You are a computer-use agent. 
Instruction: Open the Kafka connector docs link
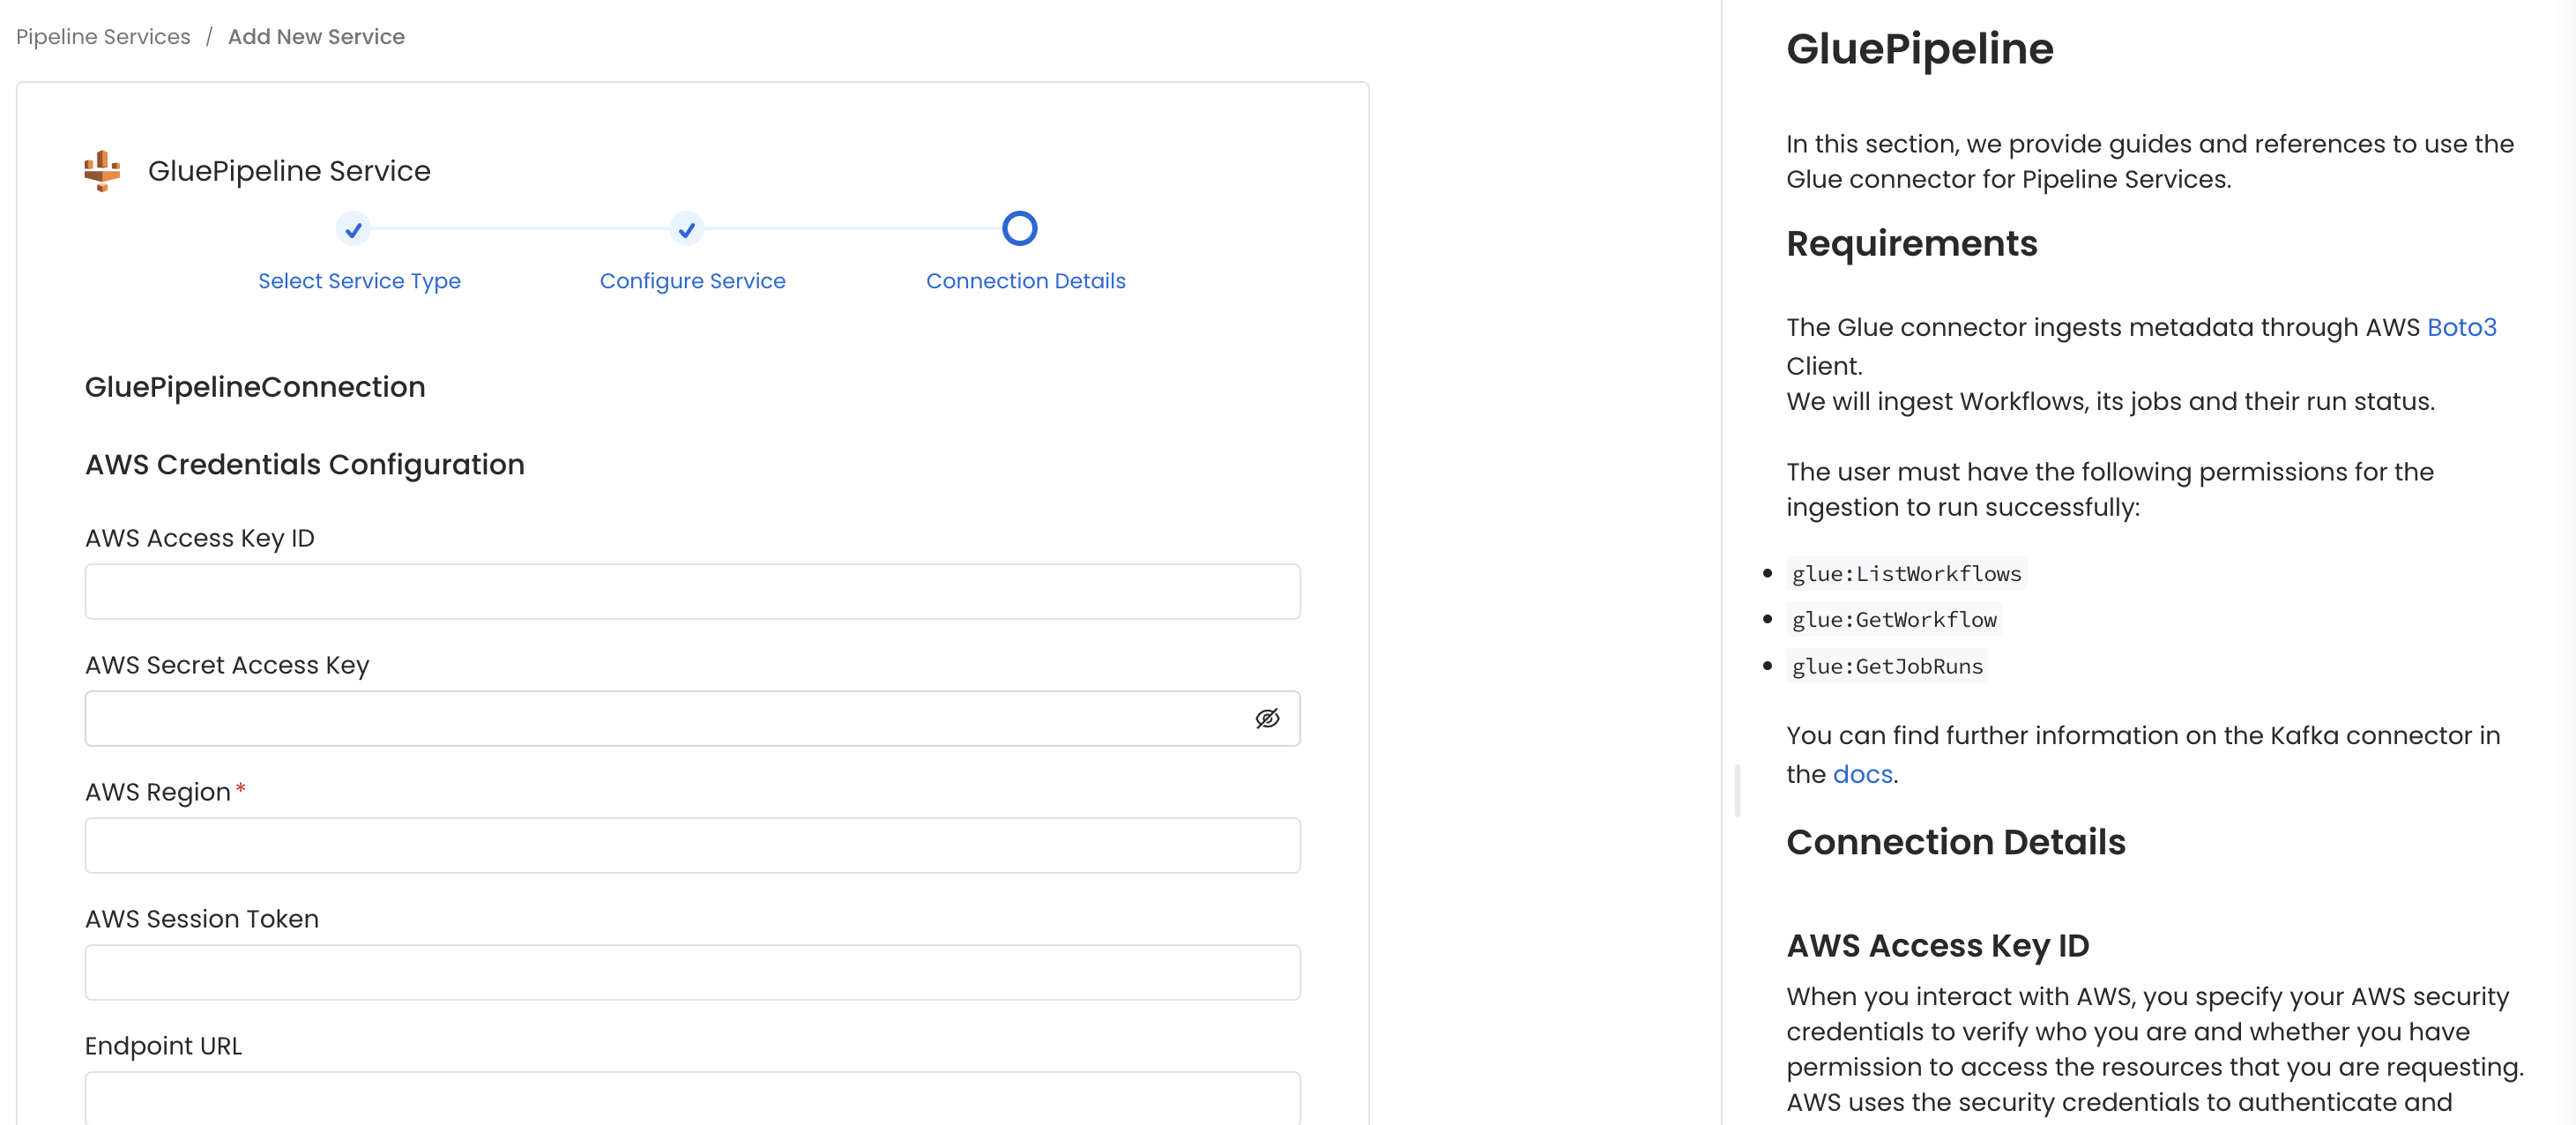(1862, 773)
